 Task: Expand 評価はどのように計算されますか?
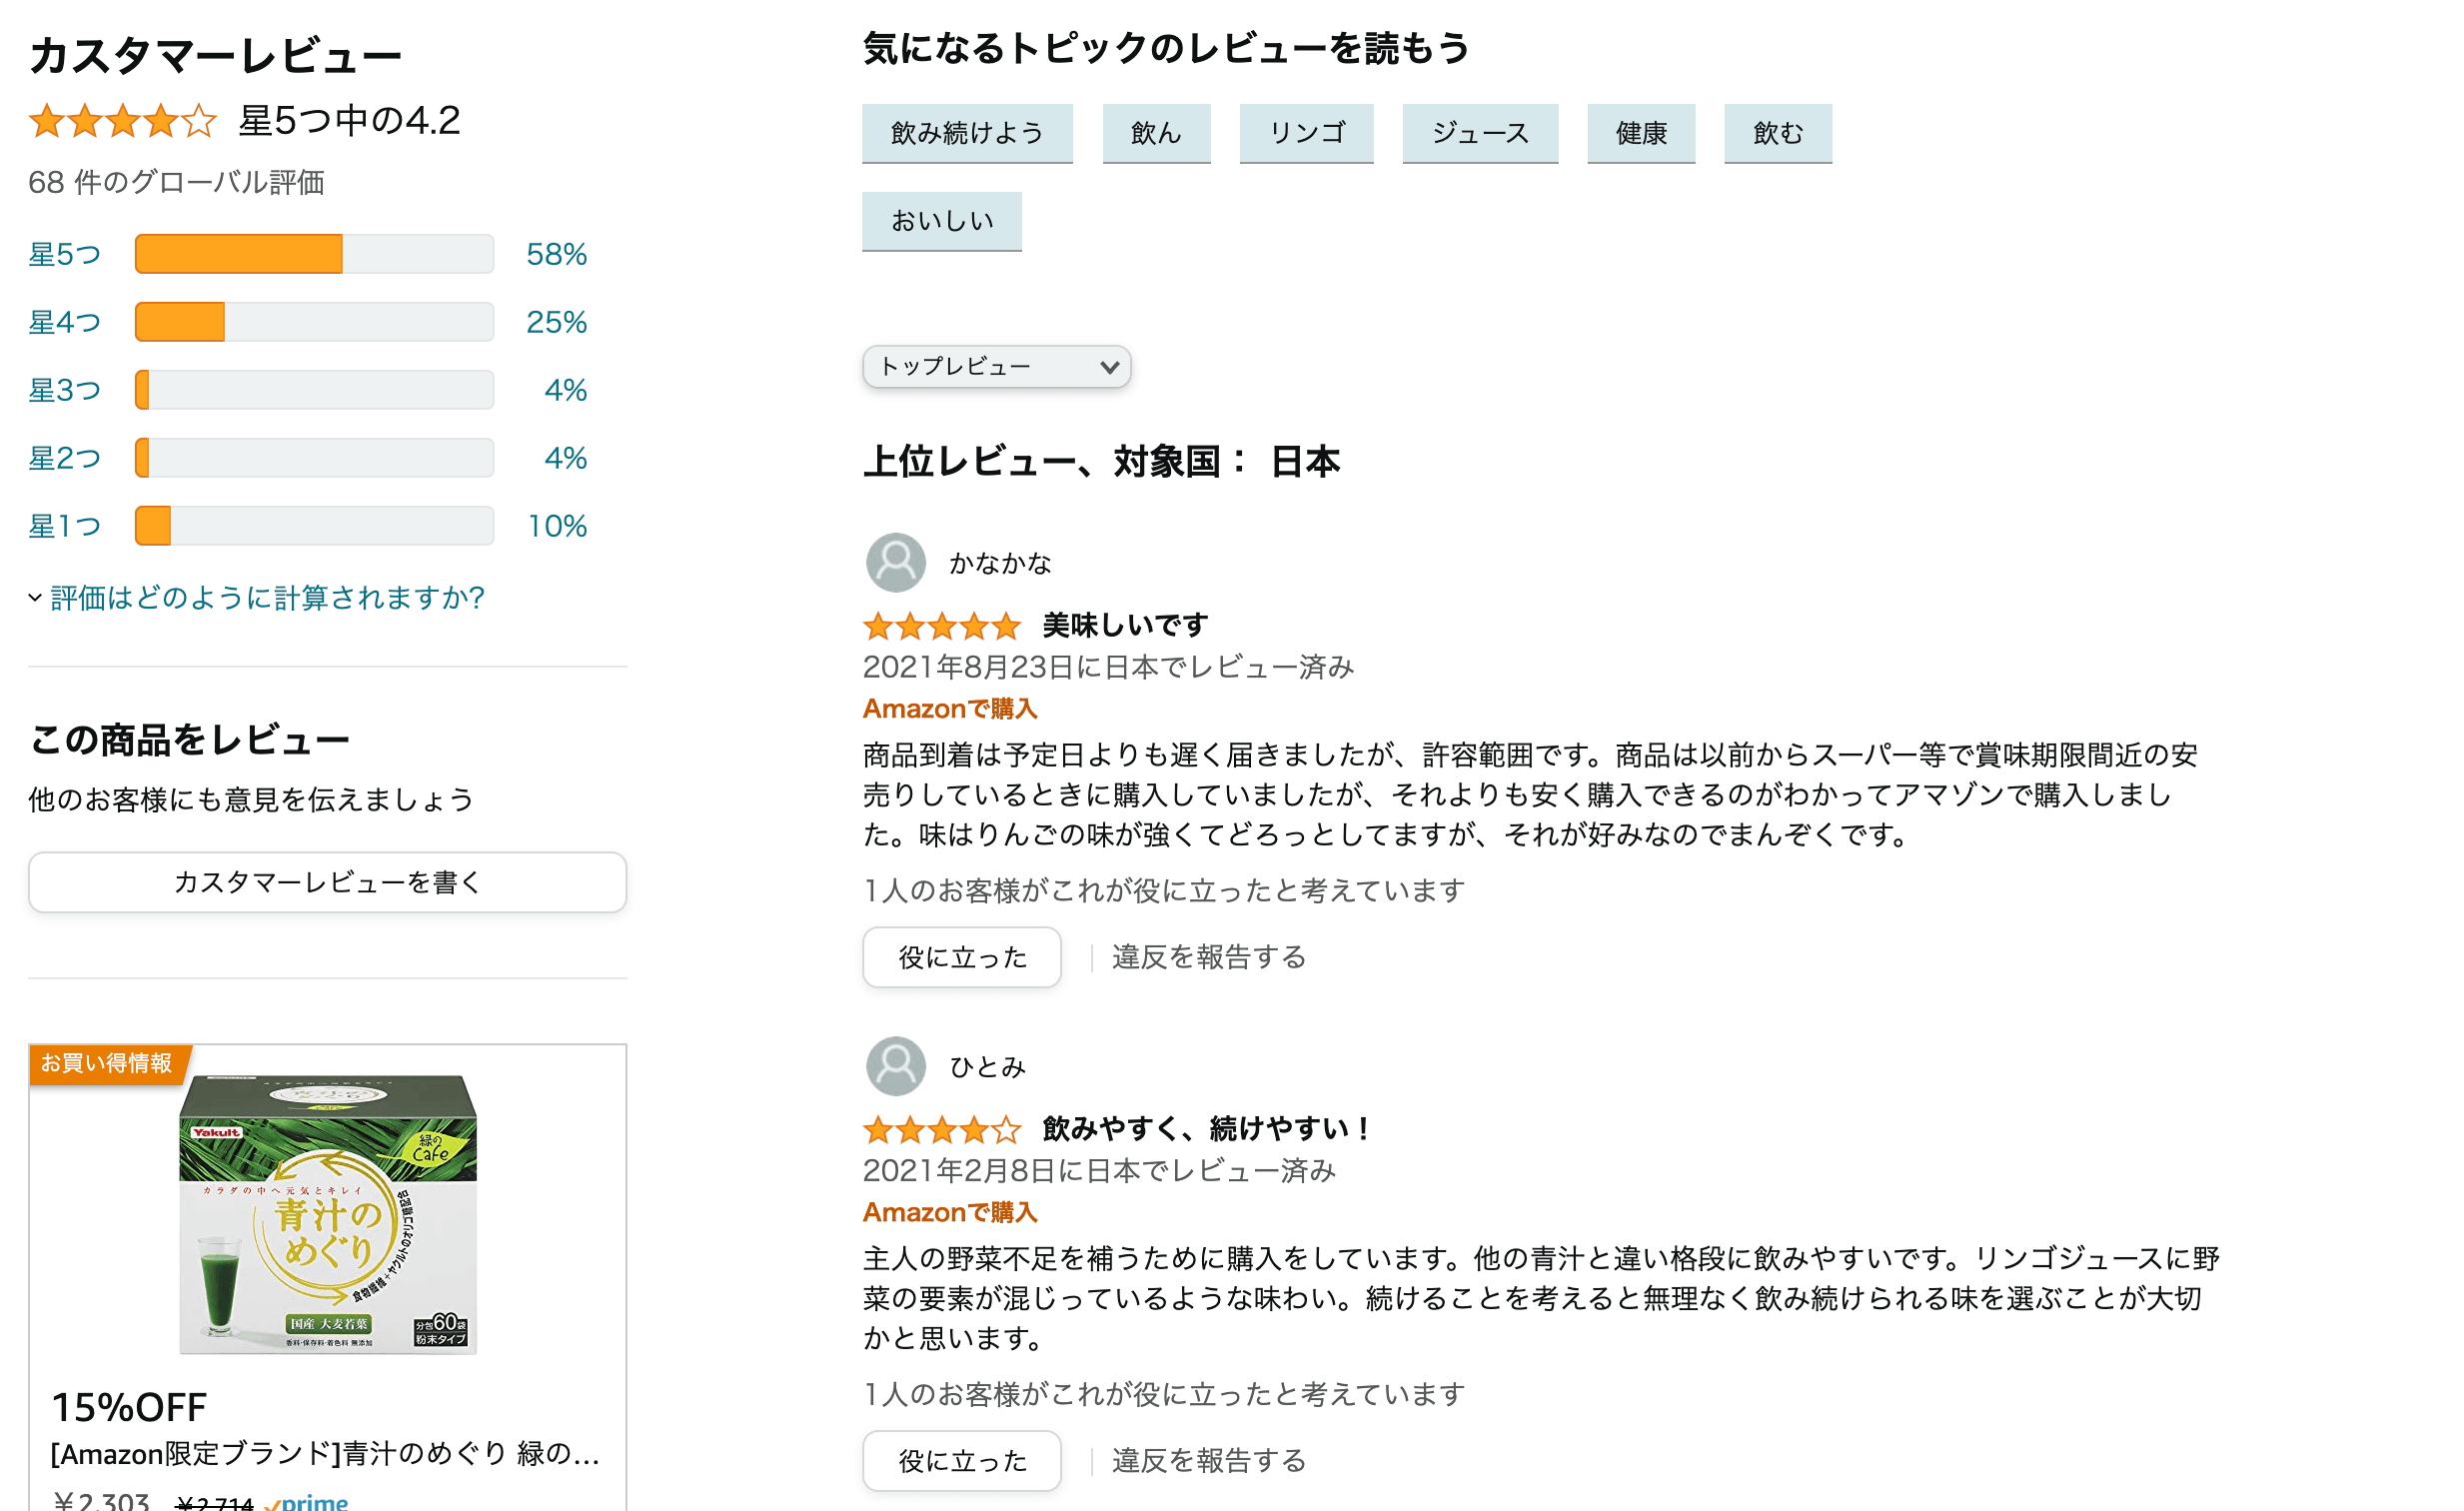(257, 597)
